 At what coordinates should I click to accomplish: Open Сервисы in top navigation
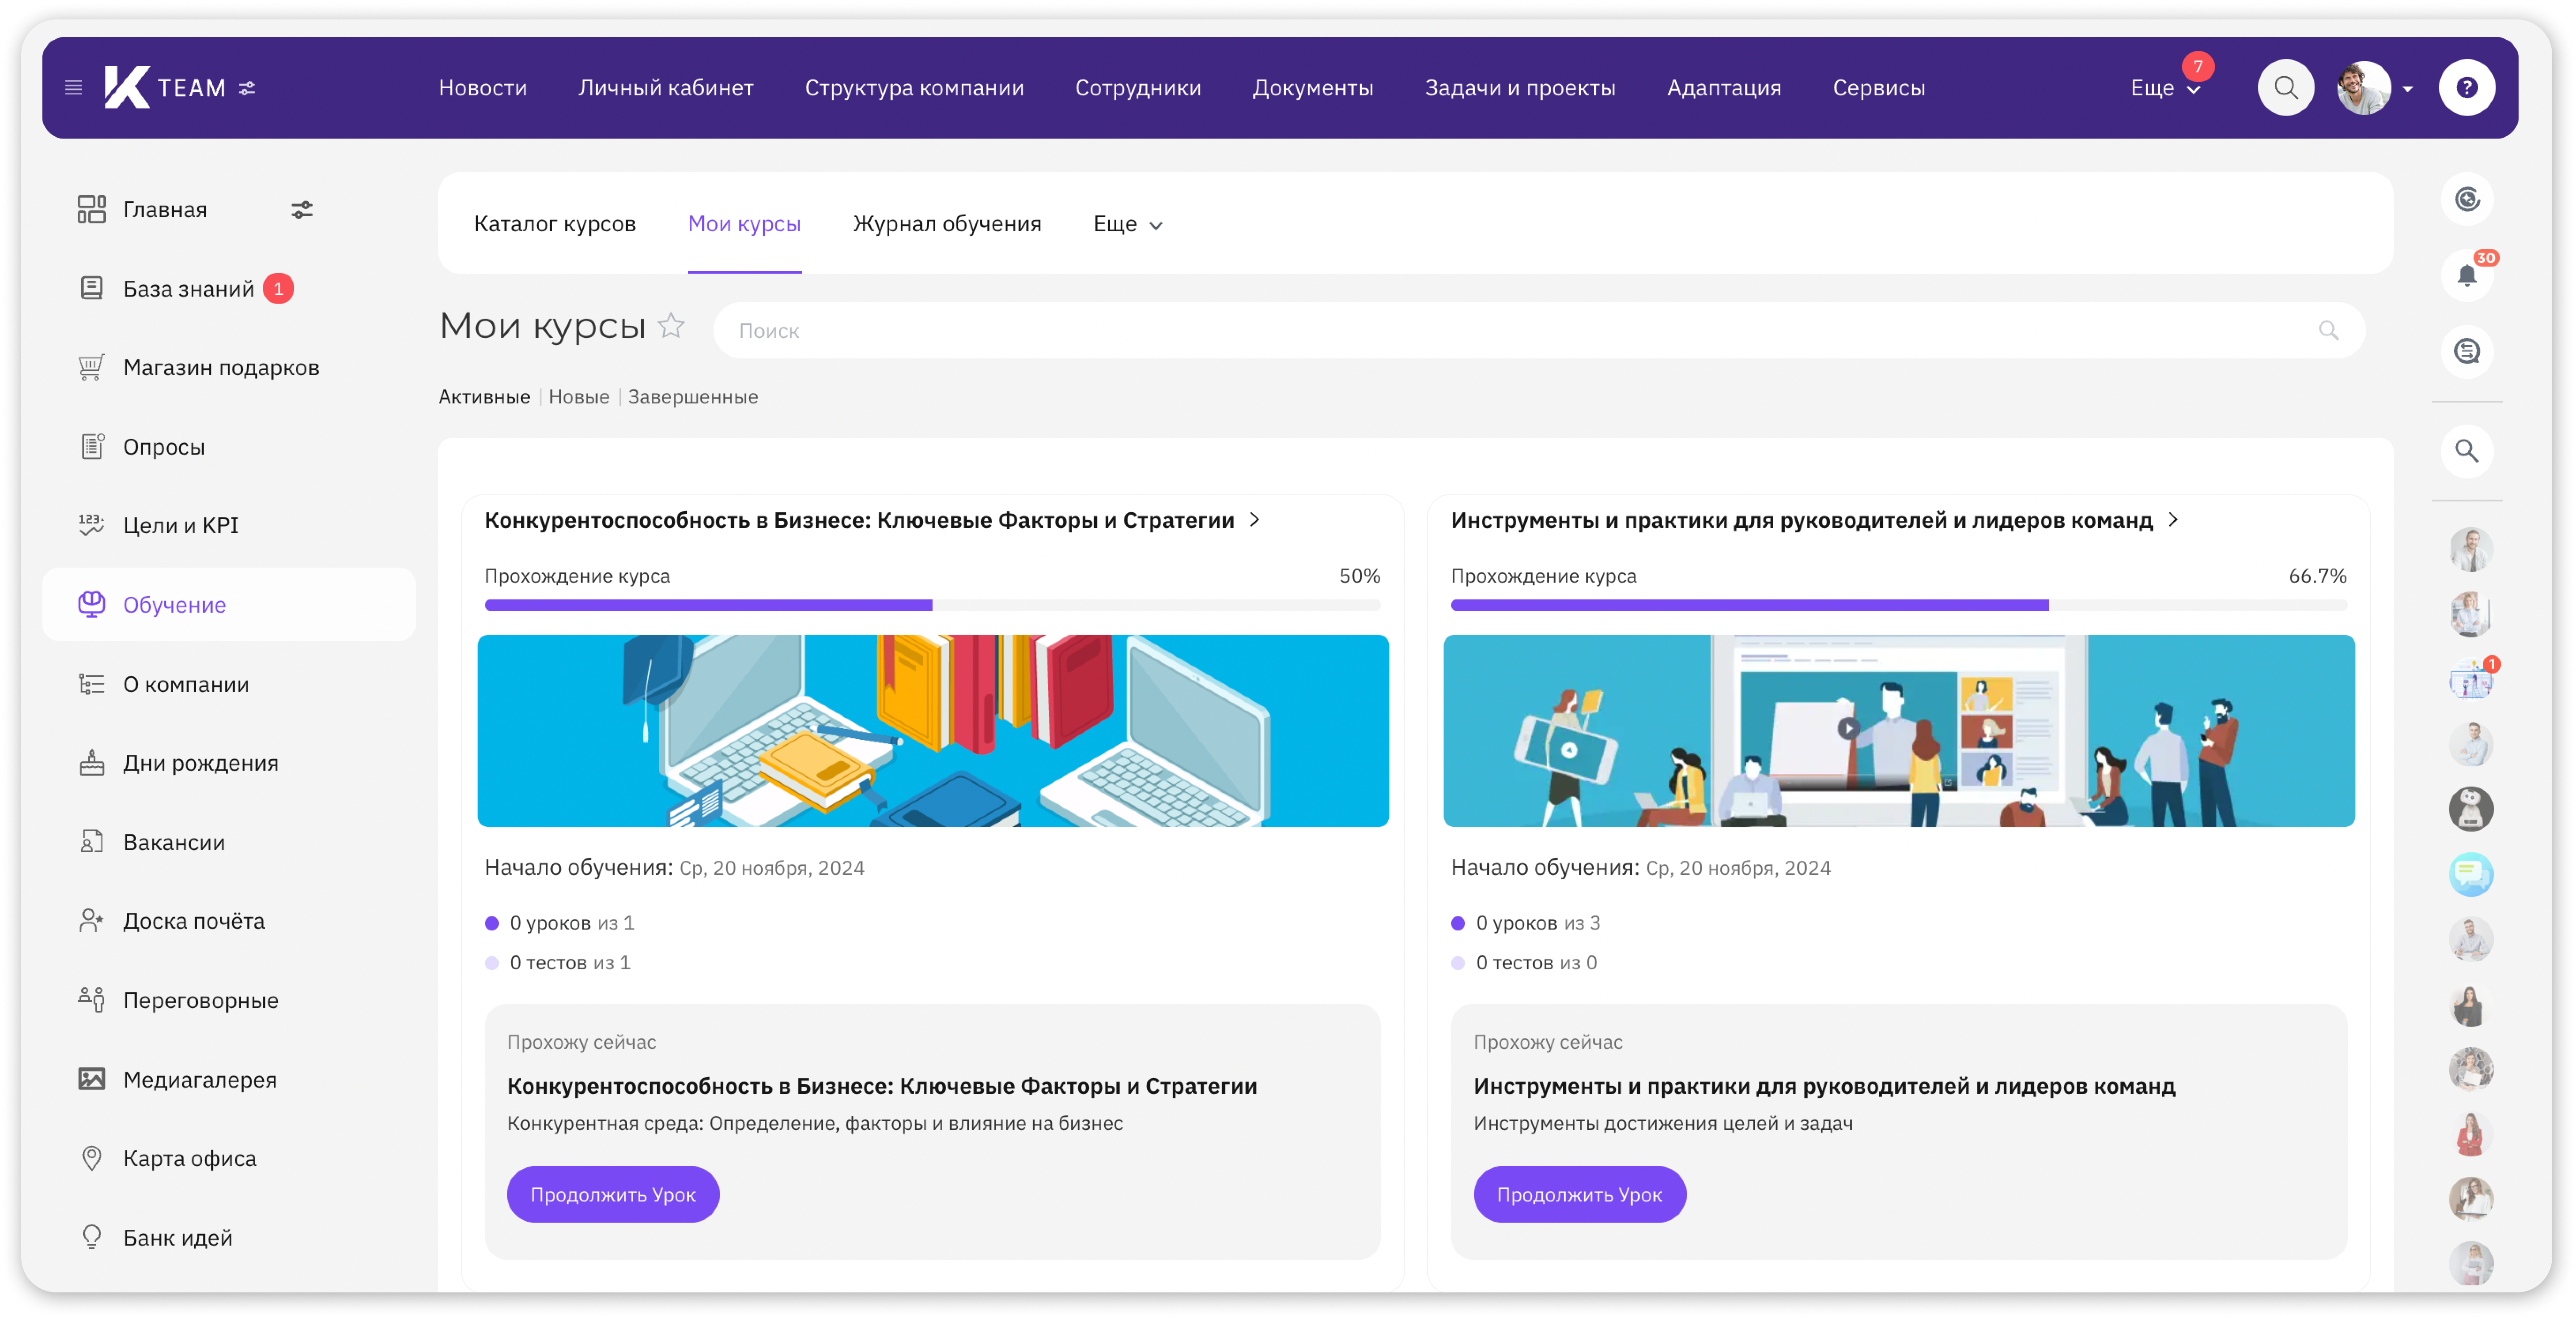click(x=1878, y=88)
